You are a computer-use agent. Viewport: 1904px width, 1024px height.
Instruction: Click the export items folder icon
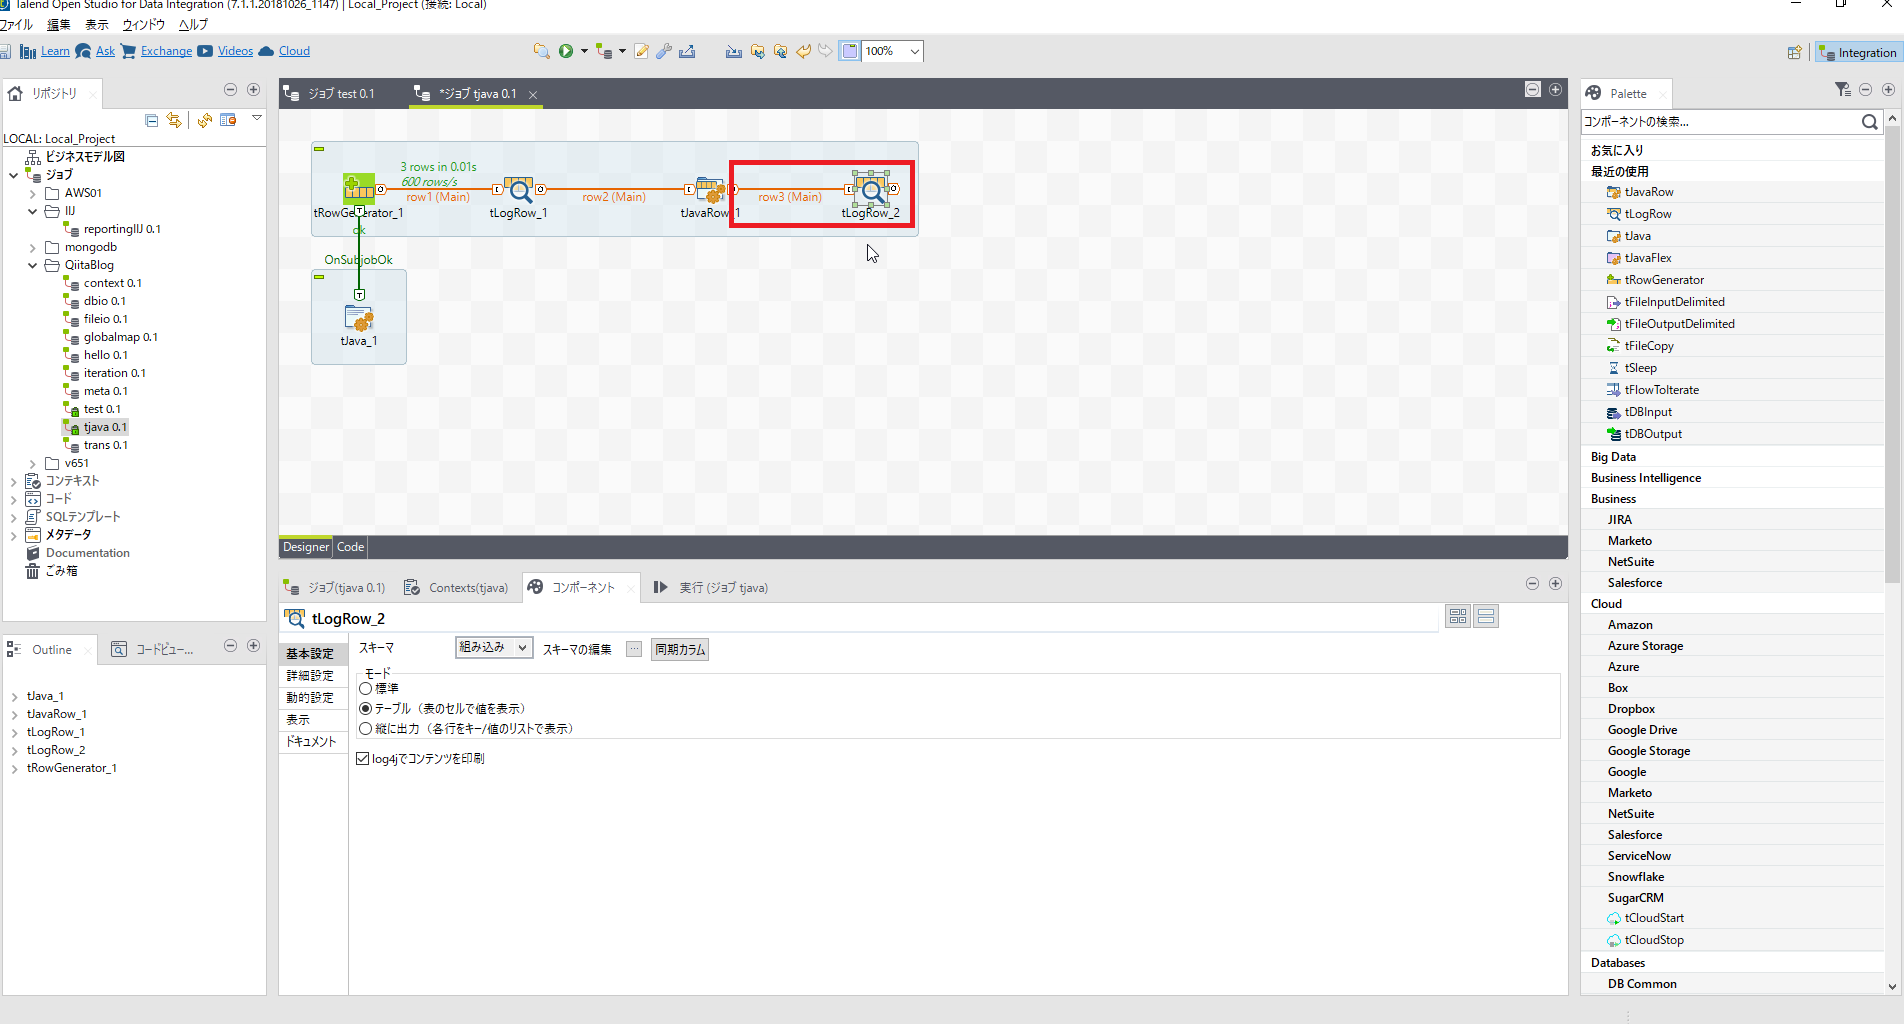click(x=757, y=51)
